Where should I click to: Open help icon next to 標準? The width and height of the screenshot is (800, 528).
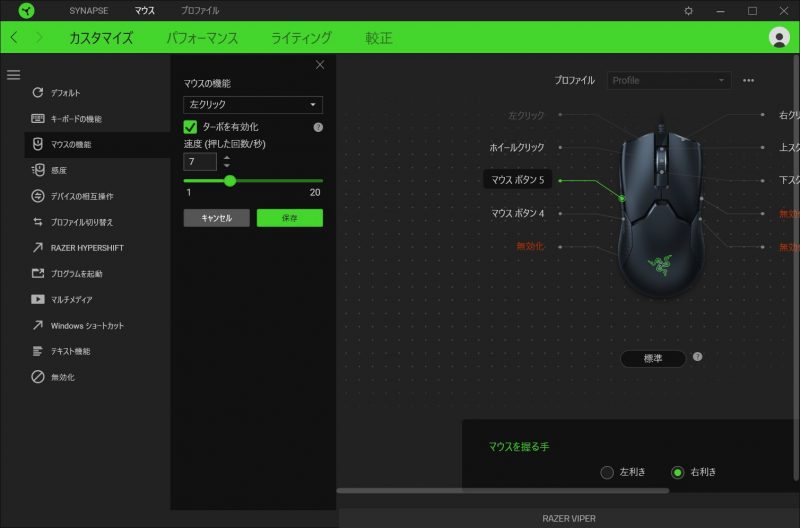(697, 357)
